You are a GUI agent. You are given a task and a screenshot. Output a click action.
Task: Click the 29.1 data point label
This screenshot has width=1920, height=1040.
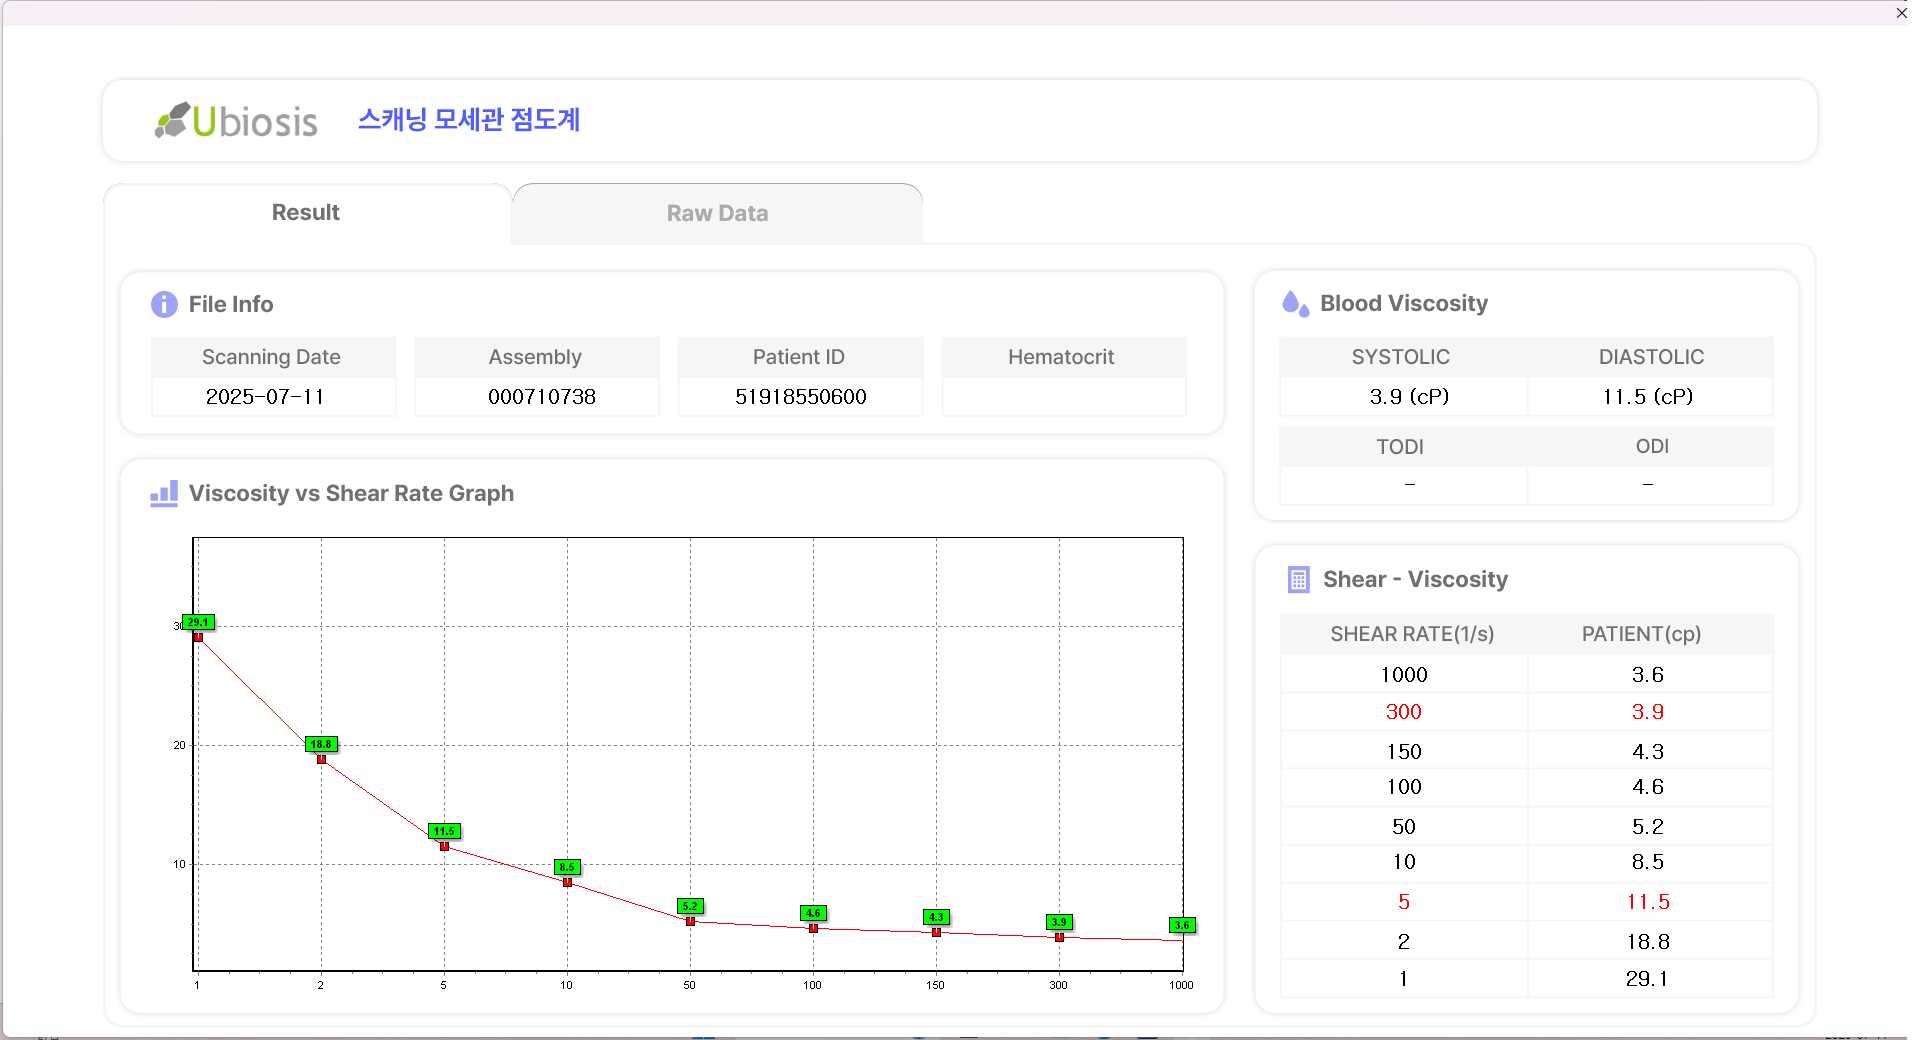[x=198, y=622]
